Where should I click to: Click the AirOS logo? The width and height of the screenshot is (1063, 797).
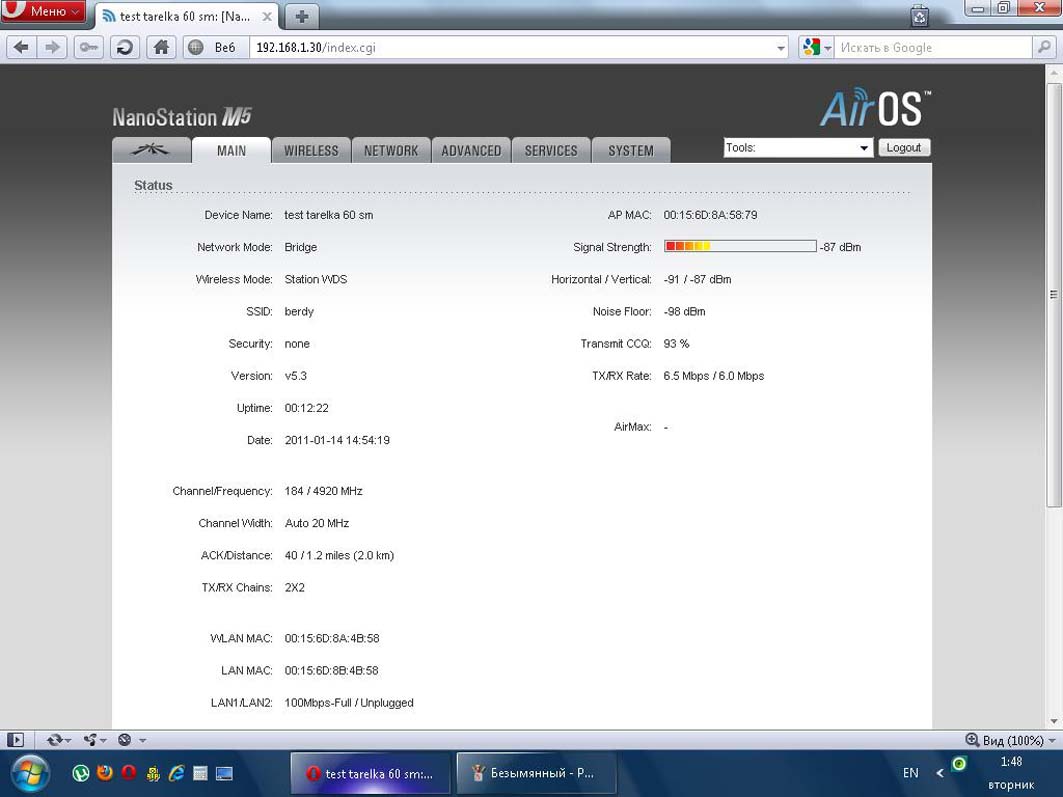tap(875, 108)
